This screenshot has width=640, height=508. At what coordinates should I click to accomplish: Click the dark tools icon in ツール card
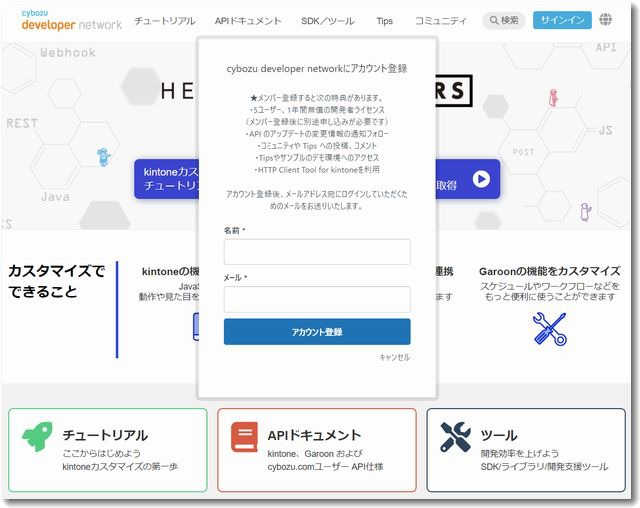456,437
